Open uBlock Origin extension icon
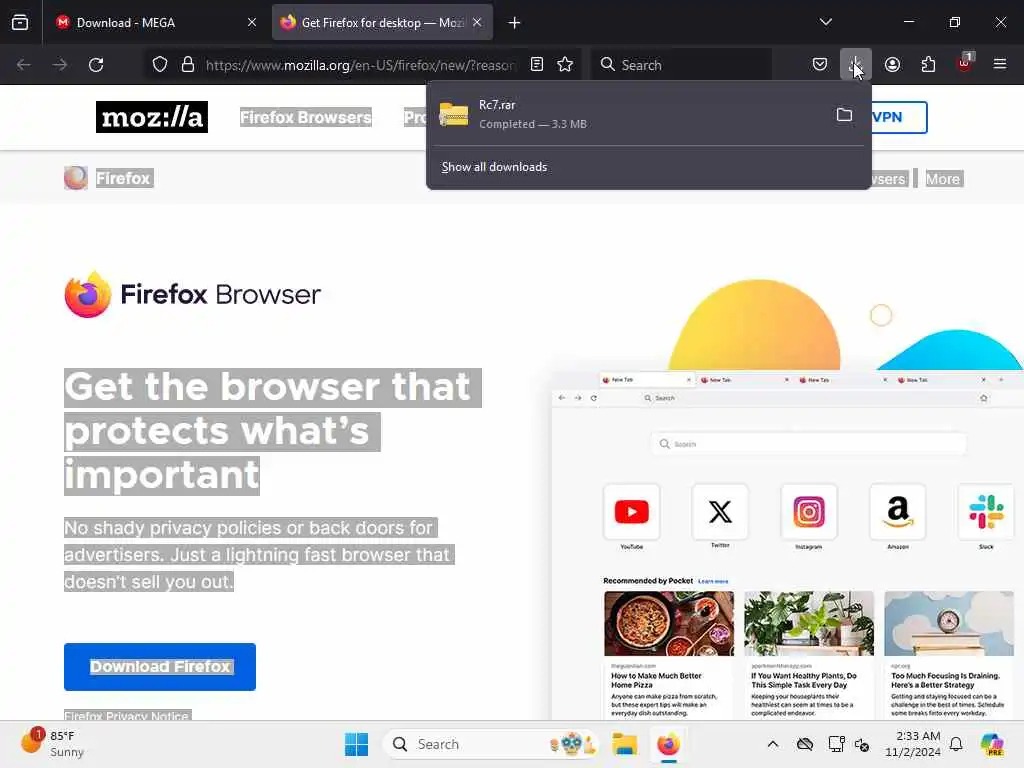 pos(965,63)
